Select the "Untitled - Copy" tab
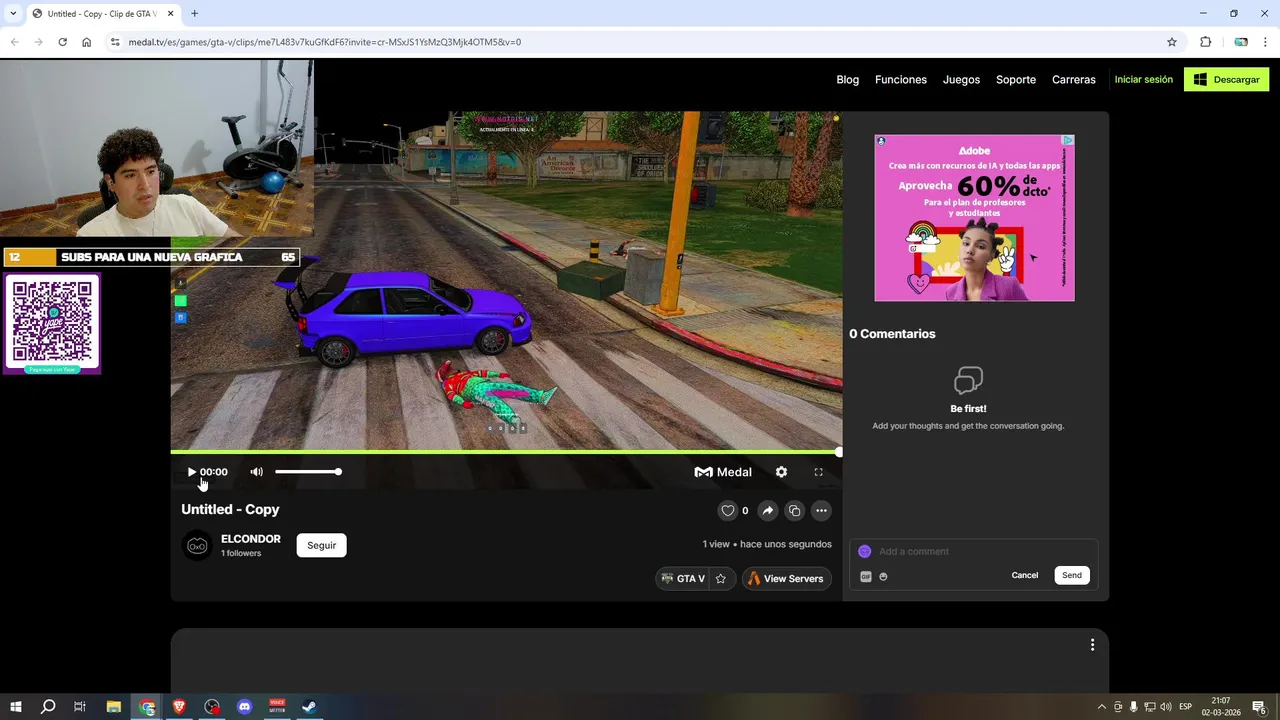The height and width of the screenshot is (720, 1280). coord(102,14)
